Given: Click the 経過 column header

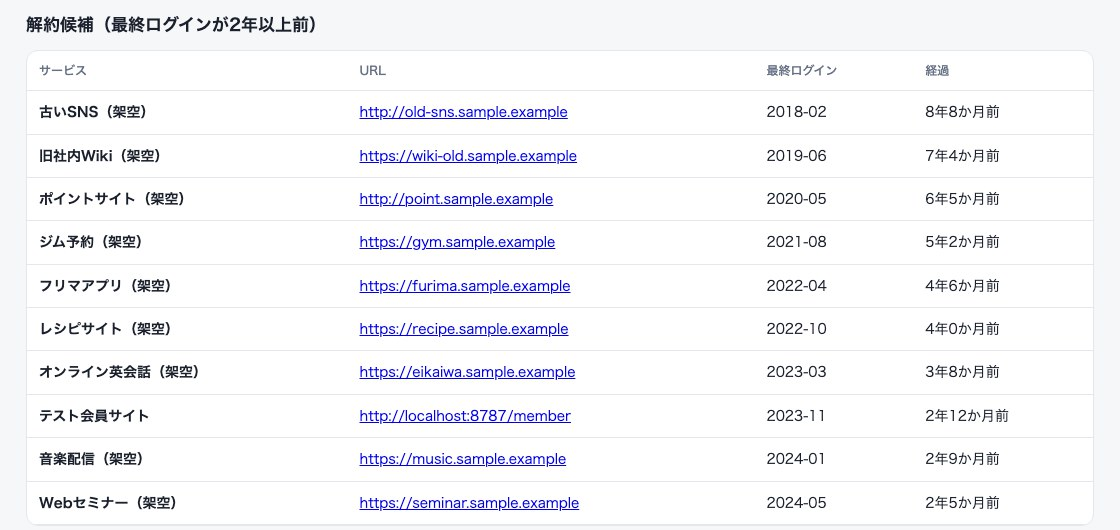Looking at the screenshot, I should 937,71.
